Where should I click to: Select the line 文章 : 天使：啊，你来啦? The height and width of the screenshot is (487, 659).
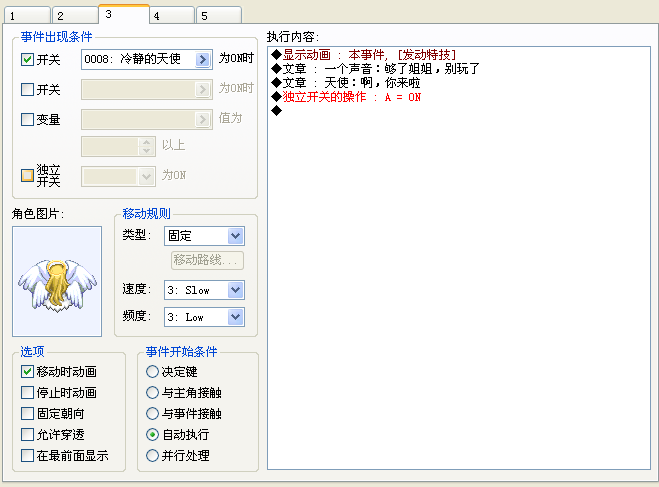pos(345,82)
